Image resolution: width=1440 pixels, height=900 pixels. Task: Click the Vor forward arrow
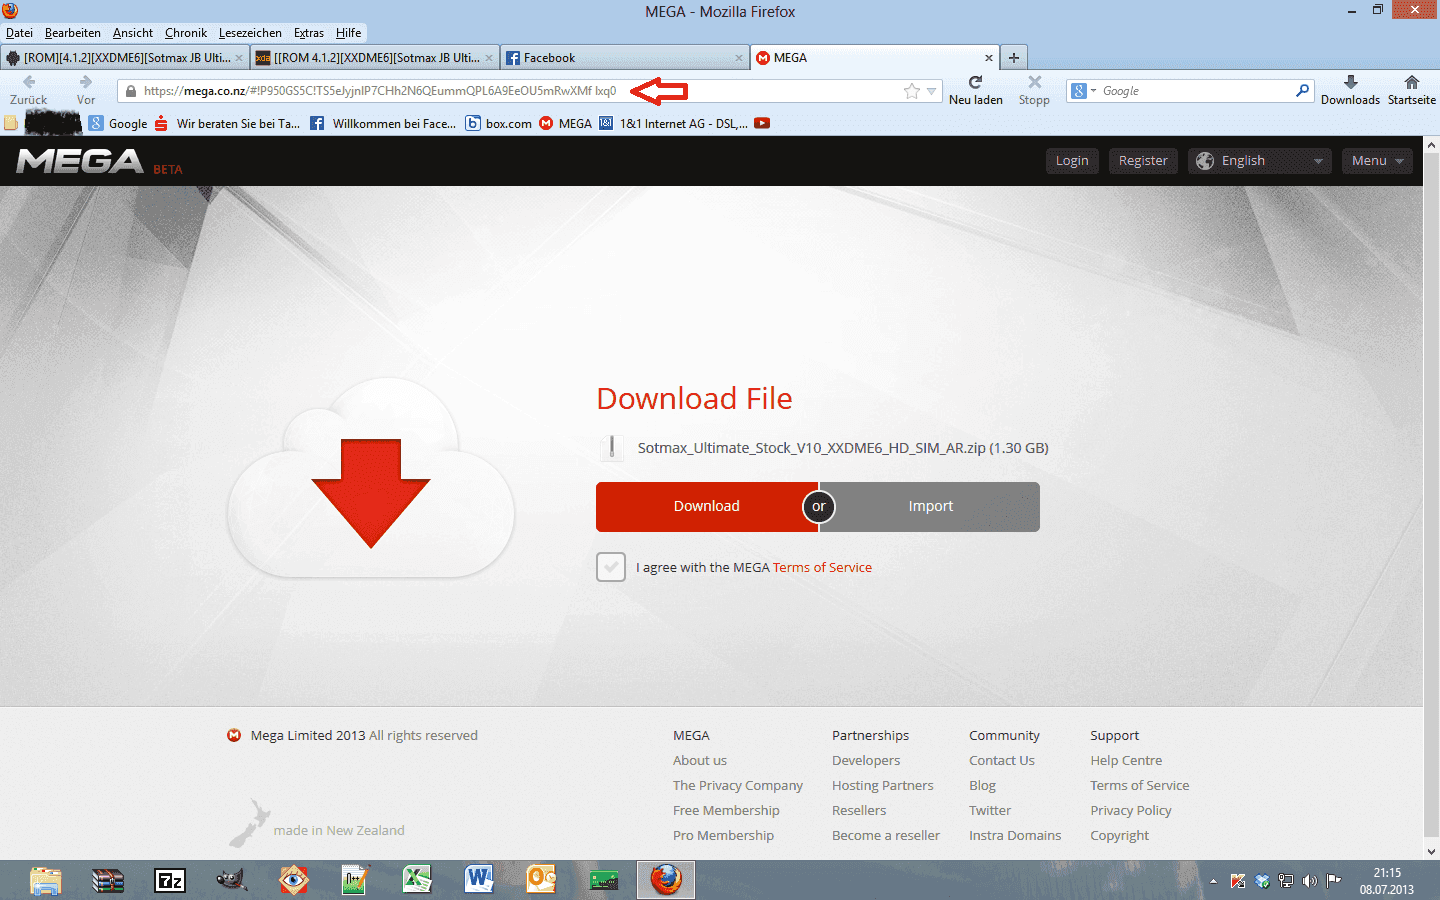(86, 82)
